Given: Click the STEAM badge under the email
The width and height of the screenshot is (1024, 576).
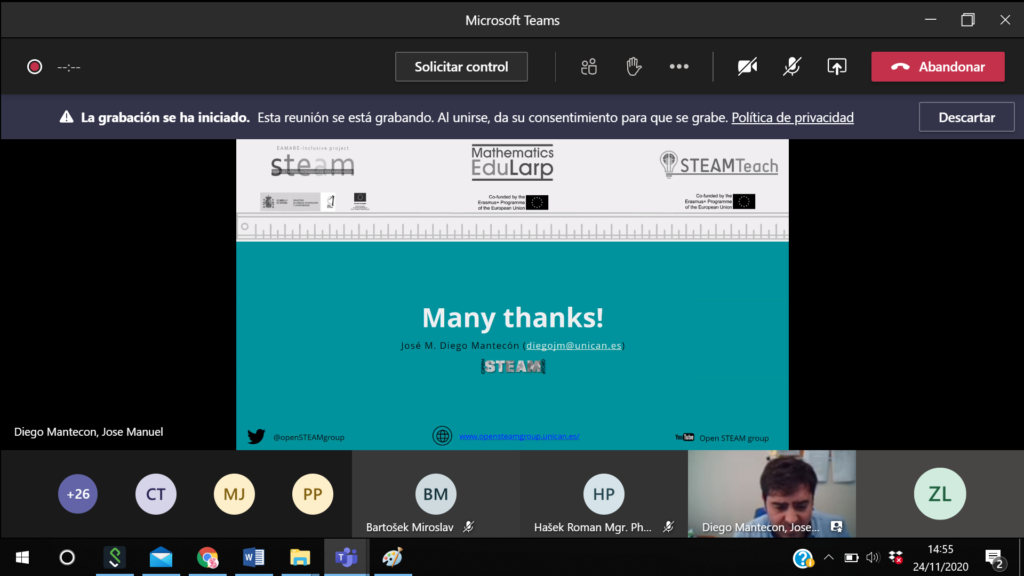Looking at the screenshot, I should coord(513,366).
